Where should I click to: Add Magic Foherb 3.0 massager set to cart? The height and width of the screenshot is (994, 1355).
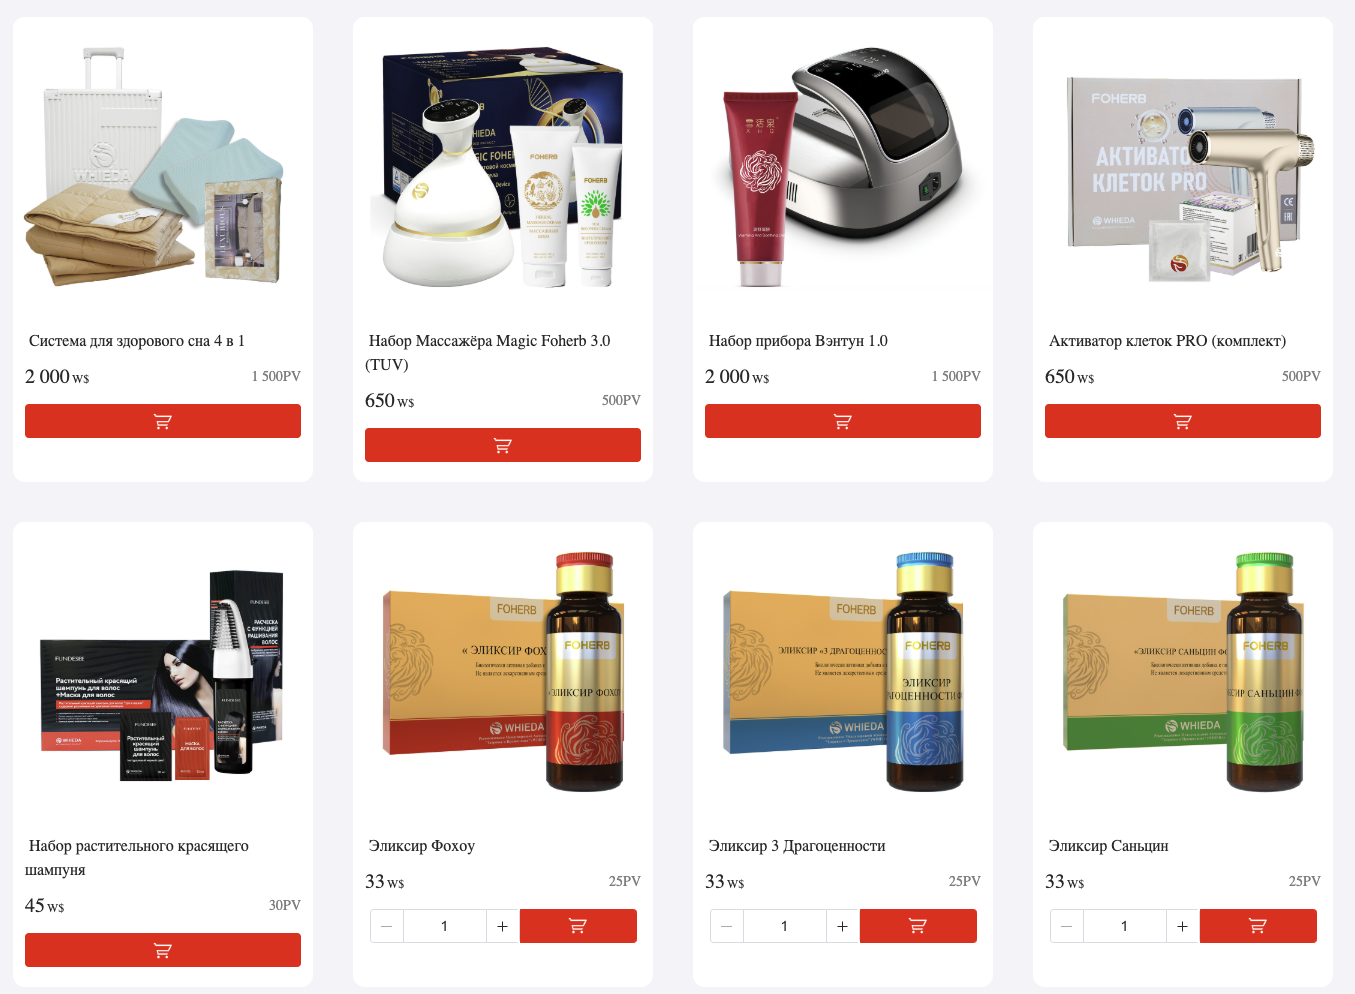tap(503, 445)
